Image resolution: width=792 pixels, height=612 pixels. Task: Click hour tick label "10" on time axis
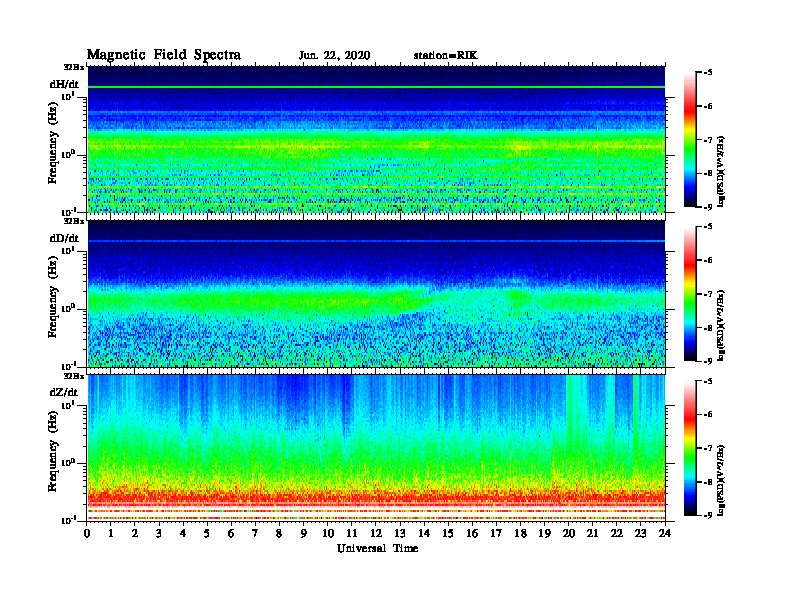tap(328, 533)
